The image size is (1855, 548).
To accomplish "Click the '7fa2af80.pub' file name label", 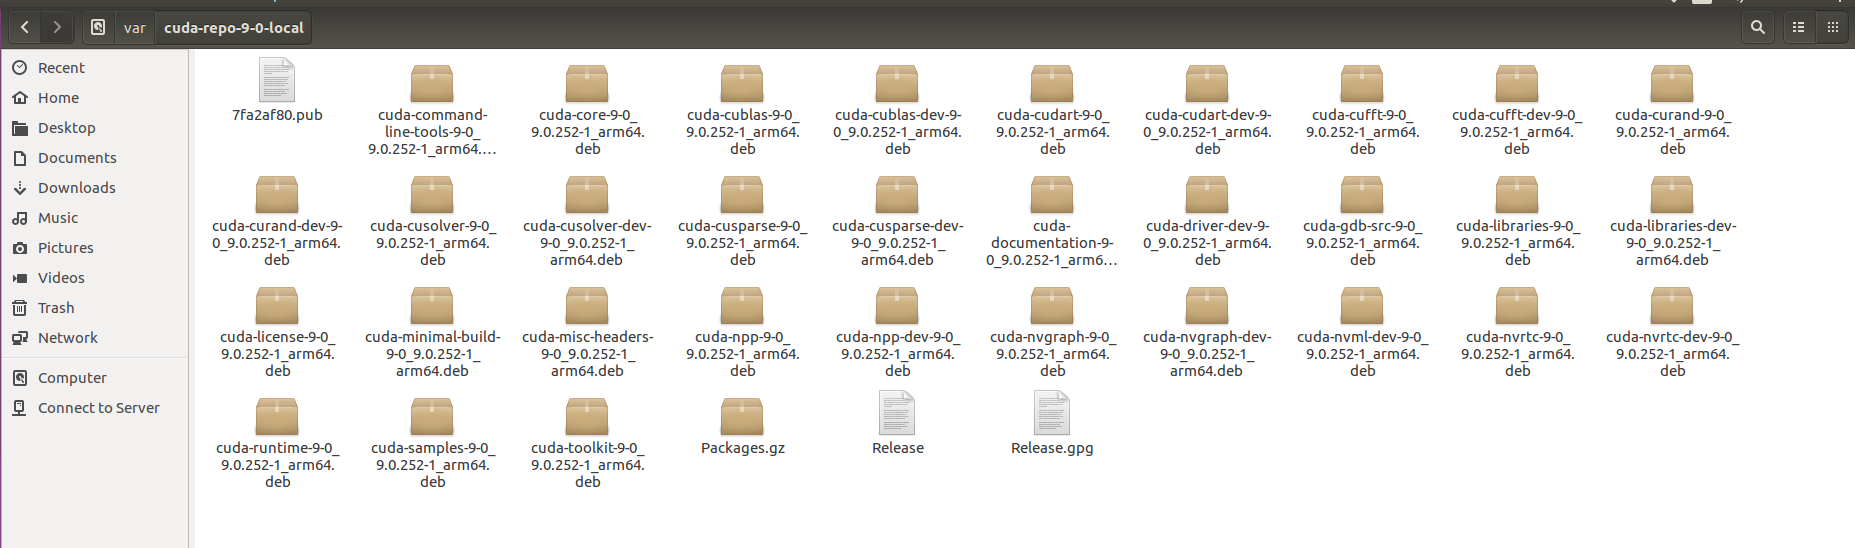I will click(x=277, y=115).
